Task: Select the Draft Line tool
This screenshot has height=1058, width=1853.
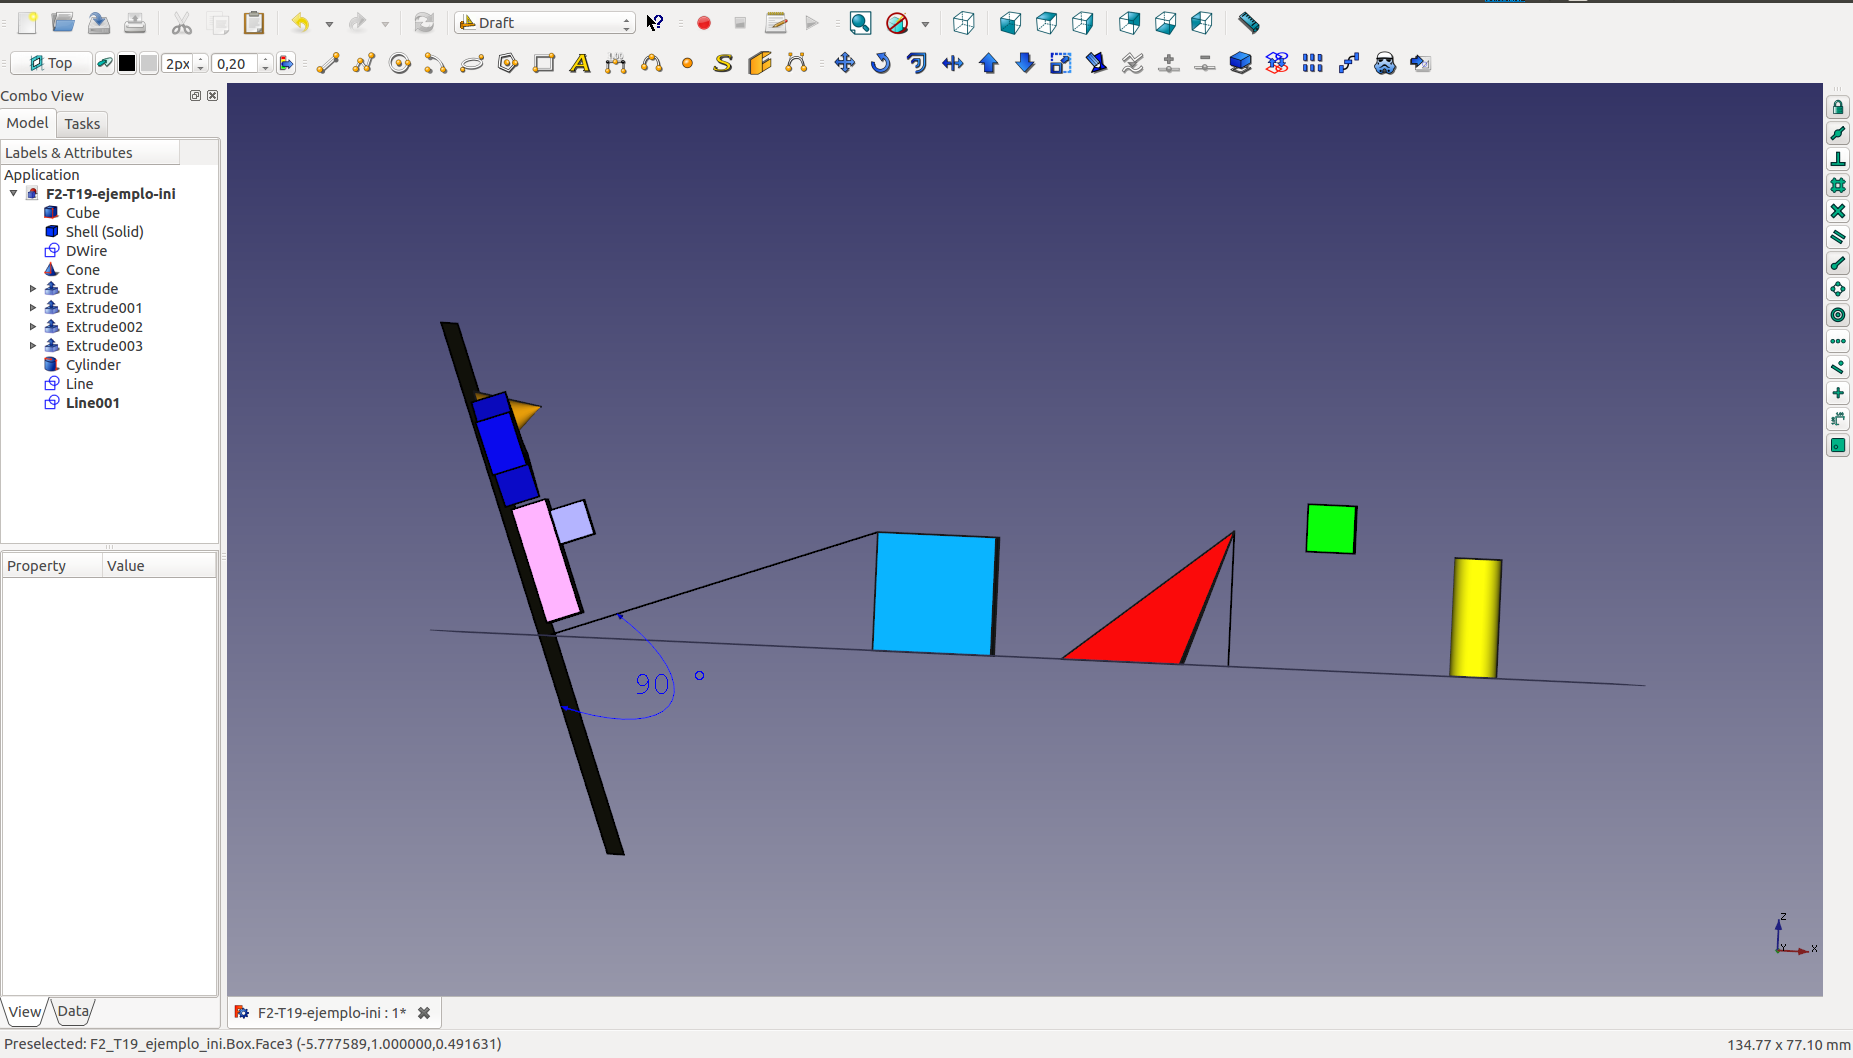Action: coord(328,64)
